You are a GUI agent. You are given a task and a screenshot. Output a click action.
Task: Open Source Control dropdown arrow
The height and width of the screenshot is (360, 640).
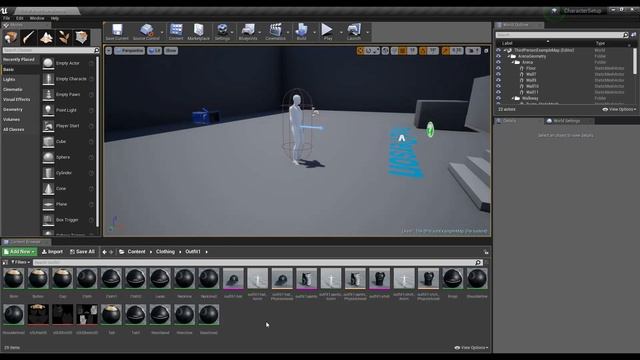pos(162,32)
